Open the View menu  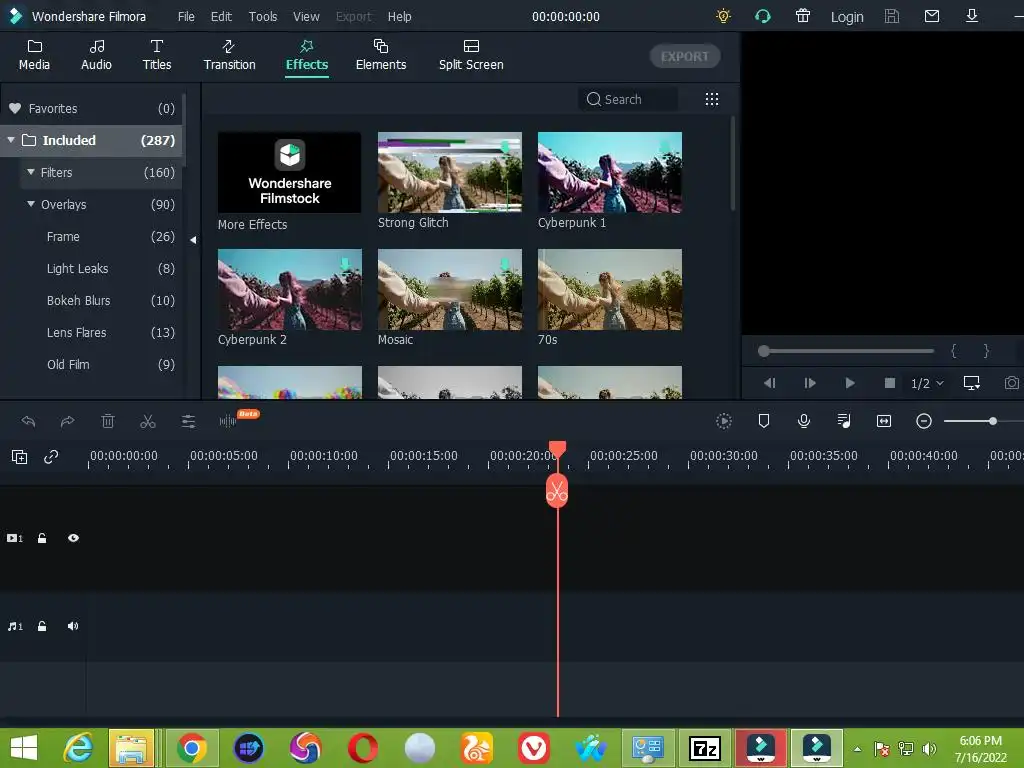(x=306, y=16)
